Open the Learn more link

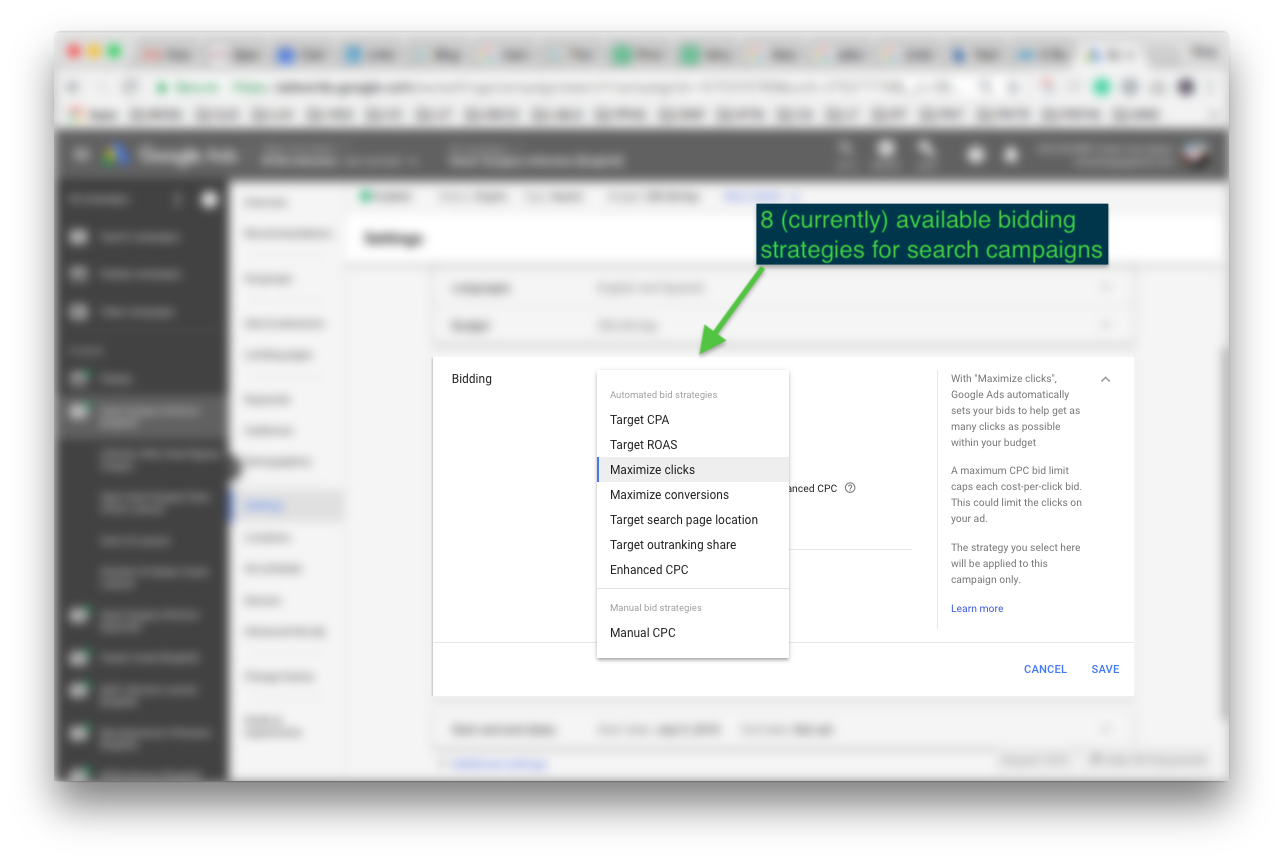point(977,609)
